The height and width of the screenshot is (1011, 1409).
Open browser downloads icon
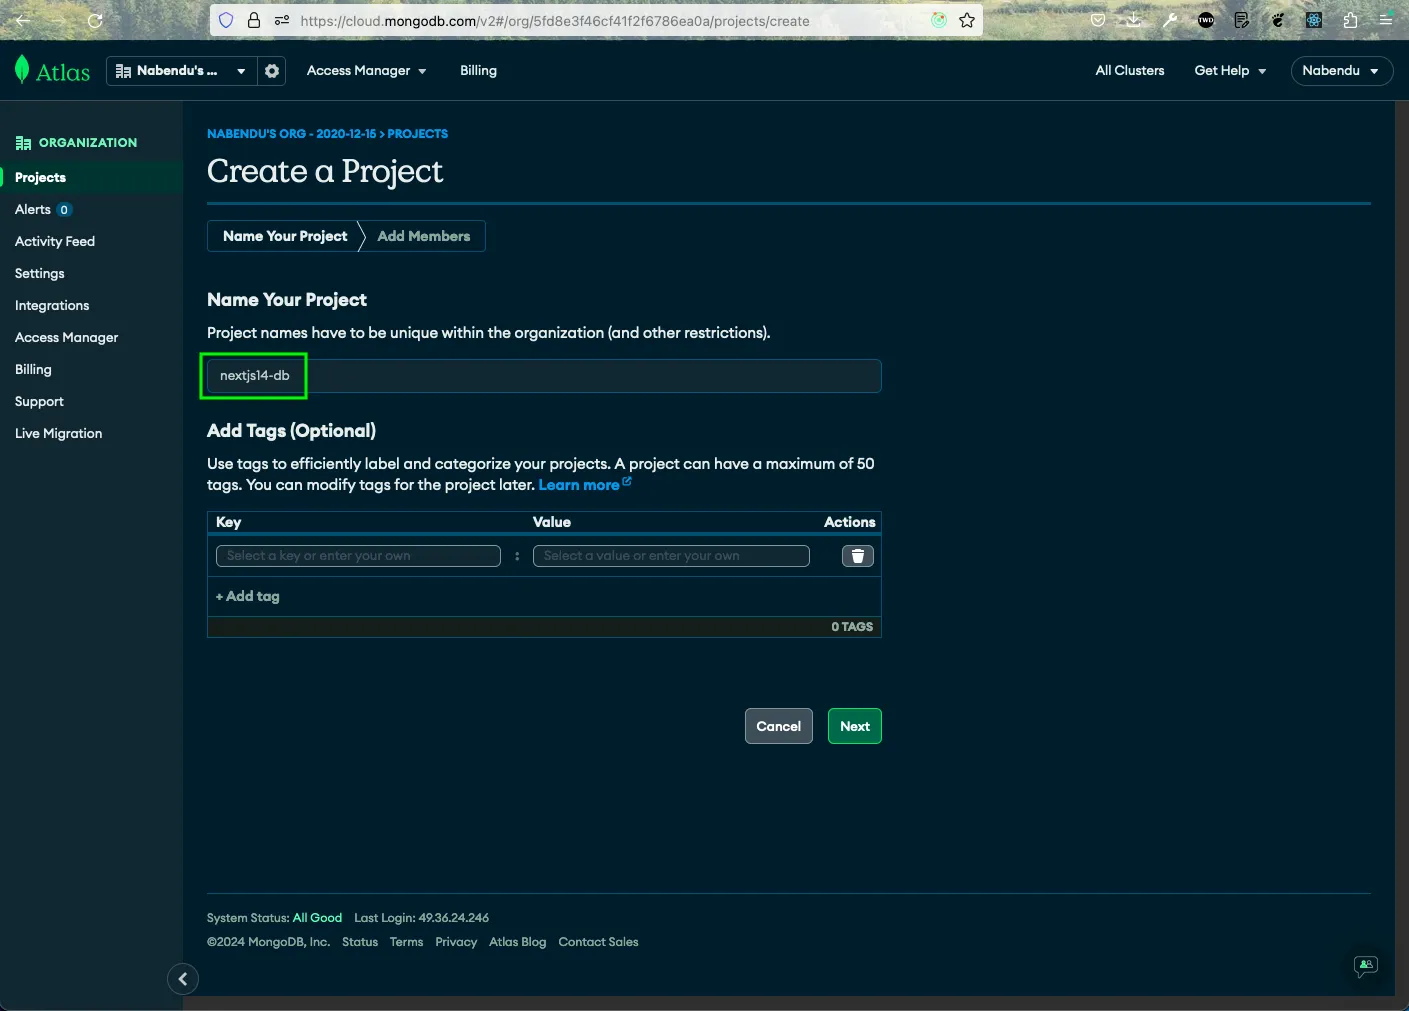coord(1134,20)
